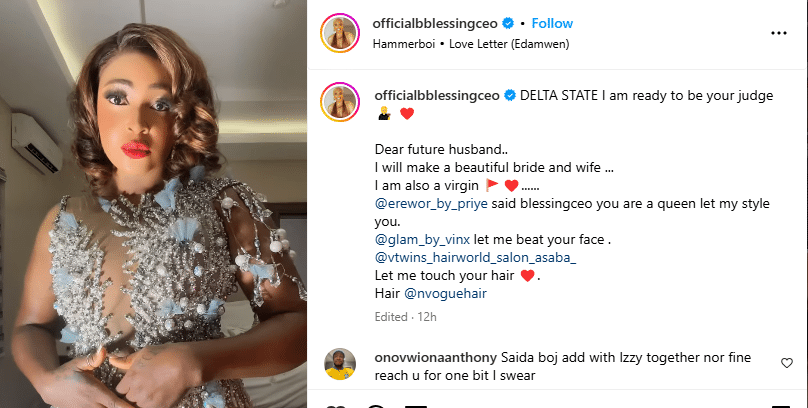Click the post video of the woman
Screen dimensions: 808x408
coord(160,204)
